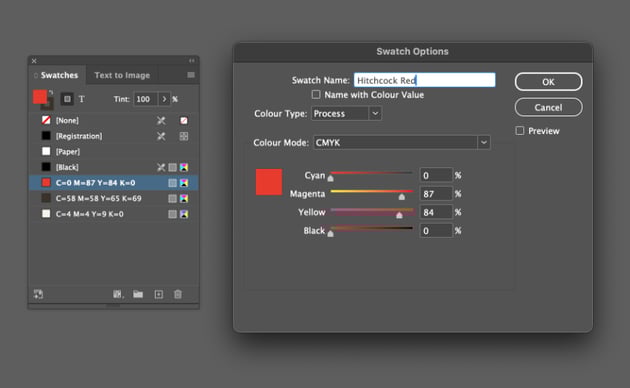Swap fill and stroke arrow icon
The width and height of the screenshot is (630, 388).
(51, 92)
